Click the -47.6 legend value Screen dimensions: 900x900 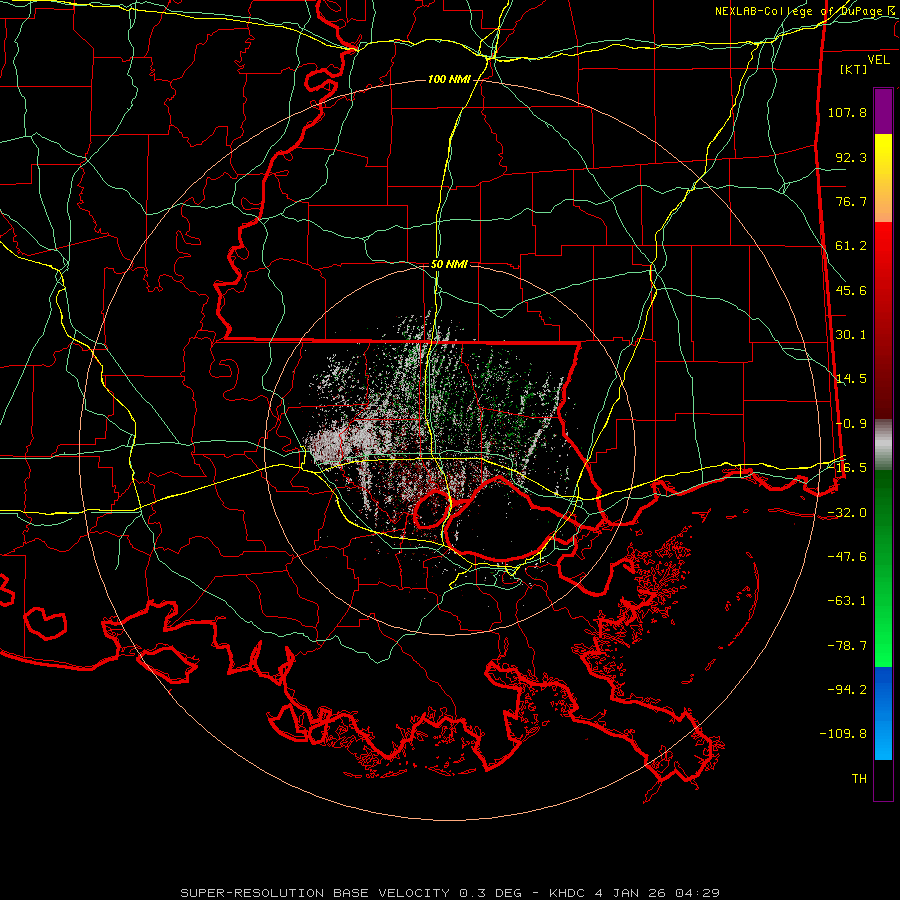click(847, 557)
